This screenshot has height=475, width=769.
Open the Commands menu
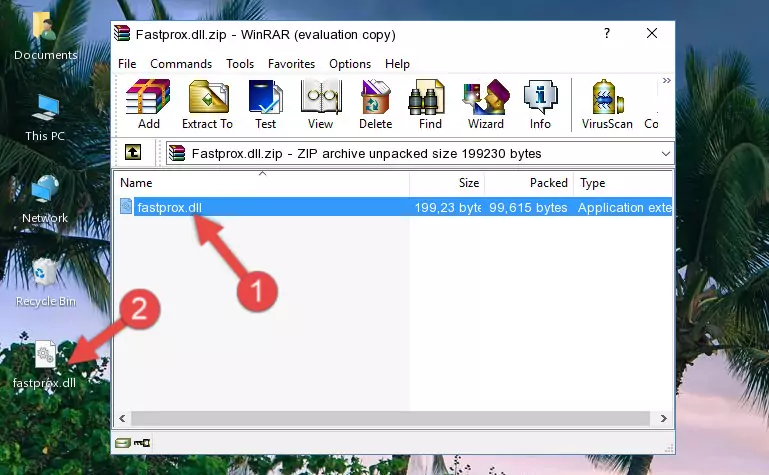point(181,64)
